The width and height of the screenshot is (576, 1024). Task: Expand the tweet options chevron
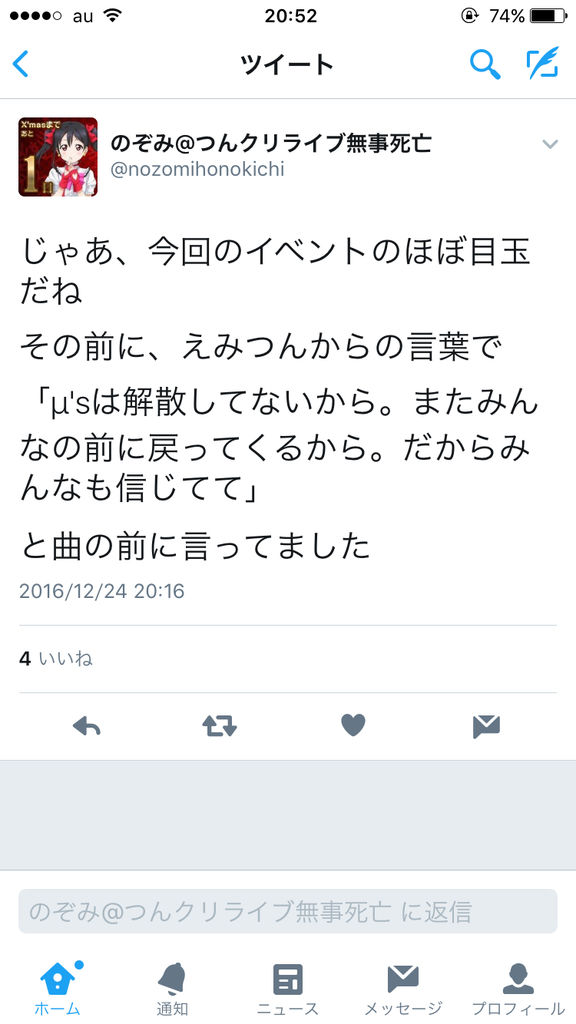pos(550,144)
